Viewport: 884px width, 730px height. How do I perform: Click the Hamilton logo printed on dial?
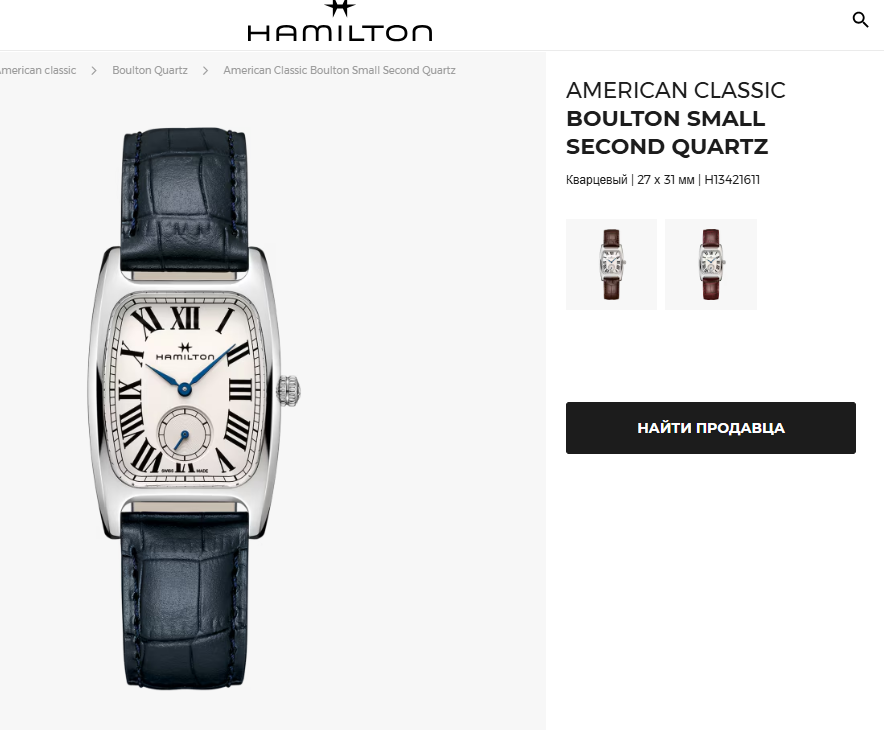click(x=185, y=351)
